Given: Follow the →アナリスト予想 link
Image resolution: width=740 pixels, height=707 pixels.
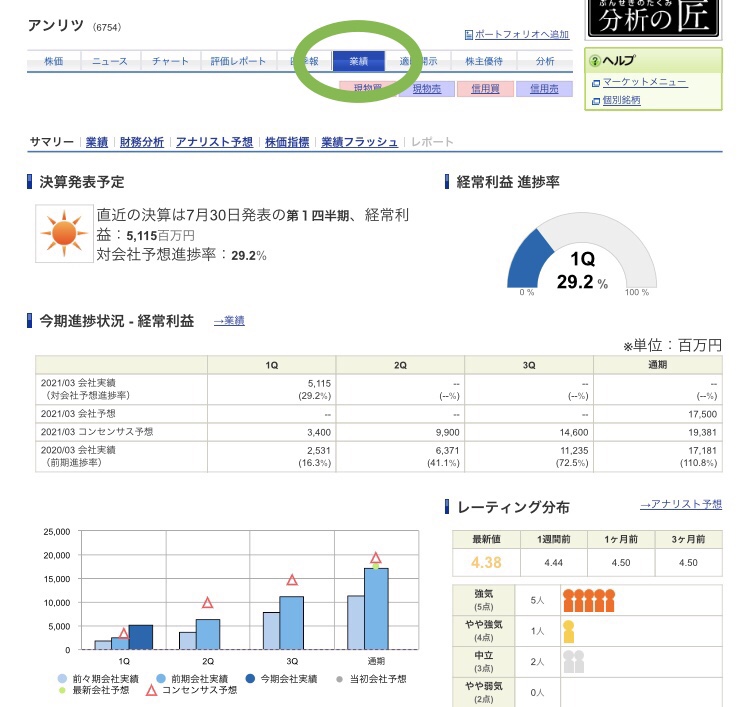Looking at the screenshot, I should point(681,504).
